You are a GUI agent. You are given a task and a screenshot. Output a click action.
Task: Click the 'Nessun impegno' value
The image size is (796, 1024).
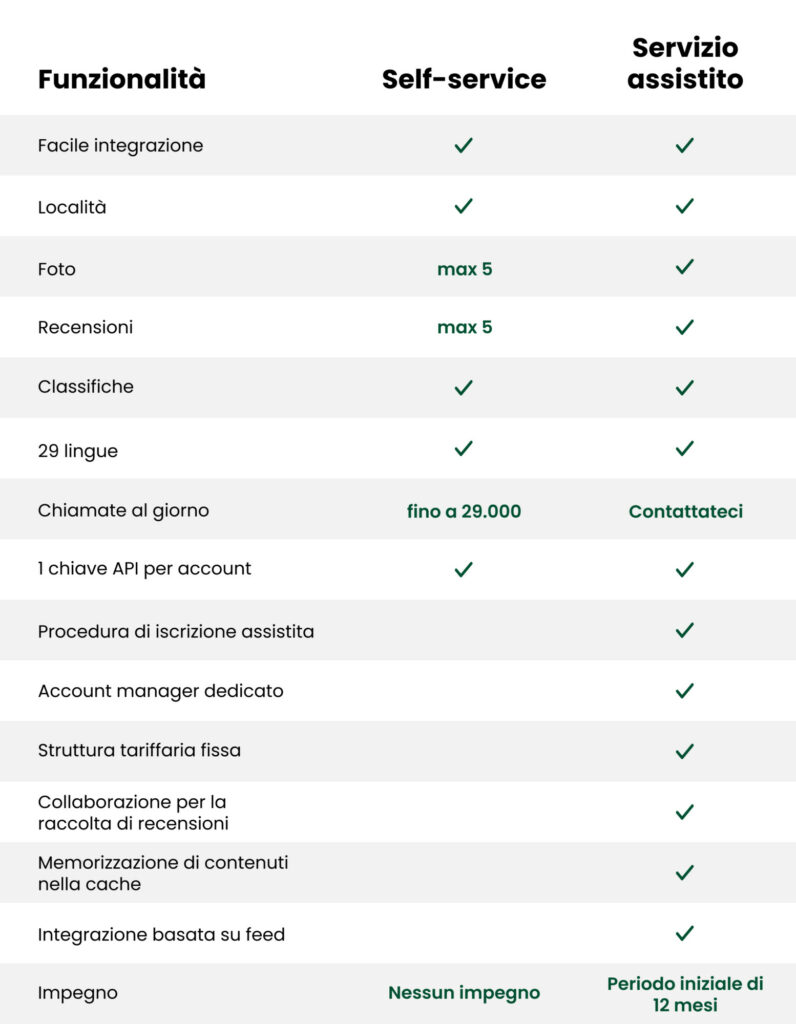(464, 993)
